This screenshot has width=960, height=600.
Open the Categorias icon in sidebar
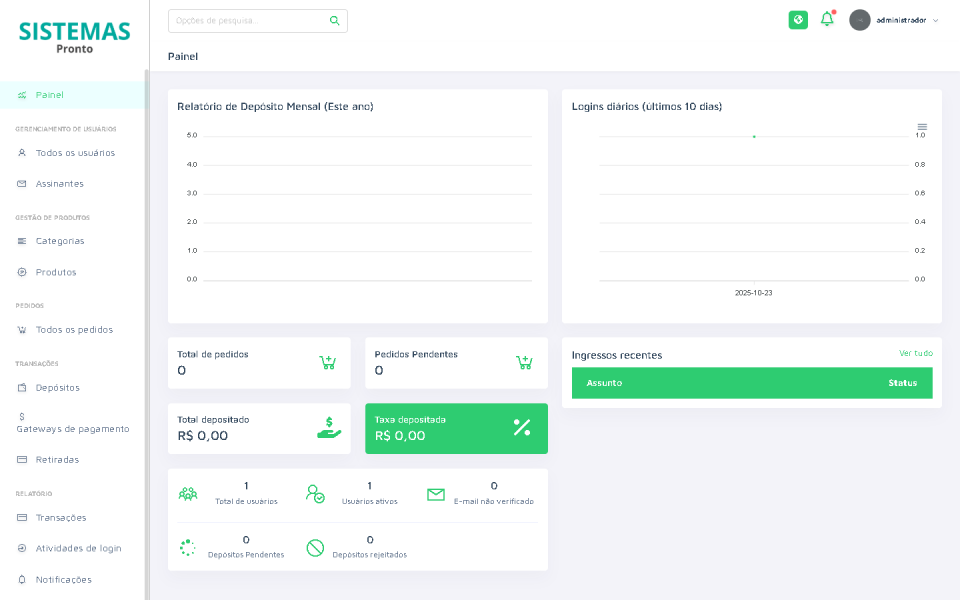(x=20, y=240)
